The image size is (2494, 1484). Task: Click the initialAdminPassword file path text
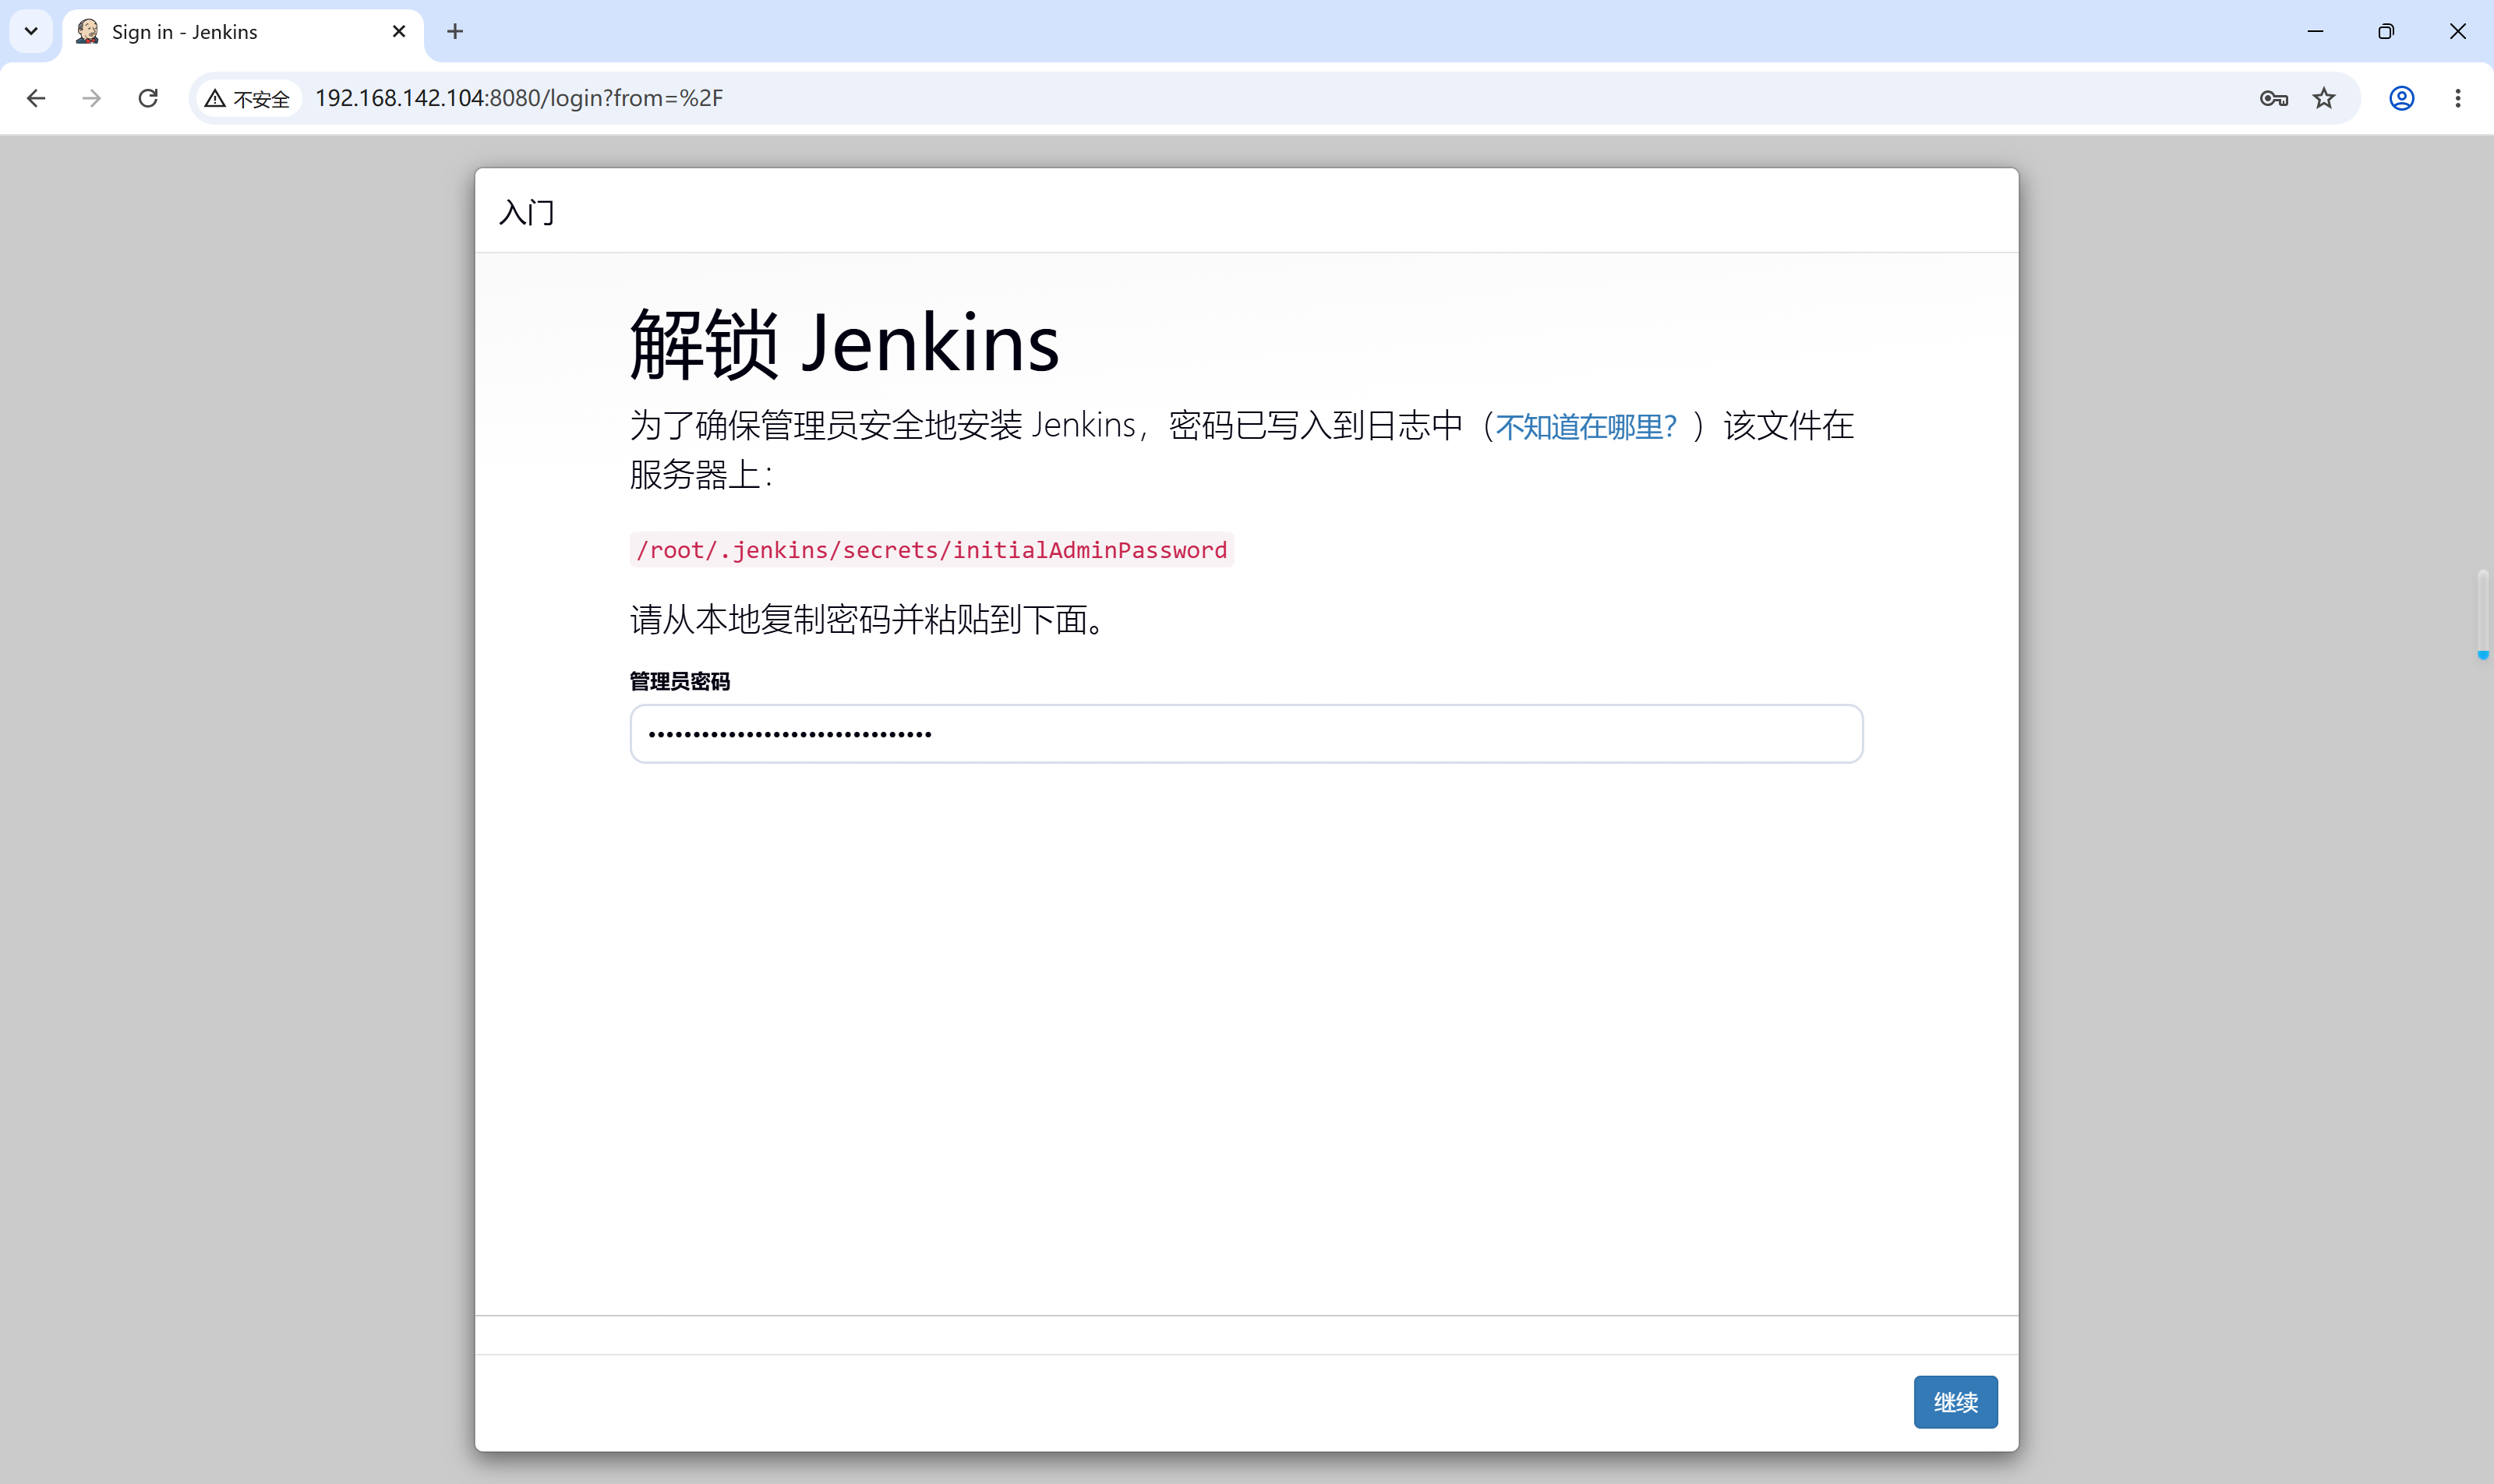point(932,550)
